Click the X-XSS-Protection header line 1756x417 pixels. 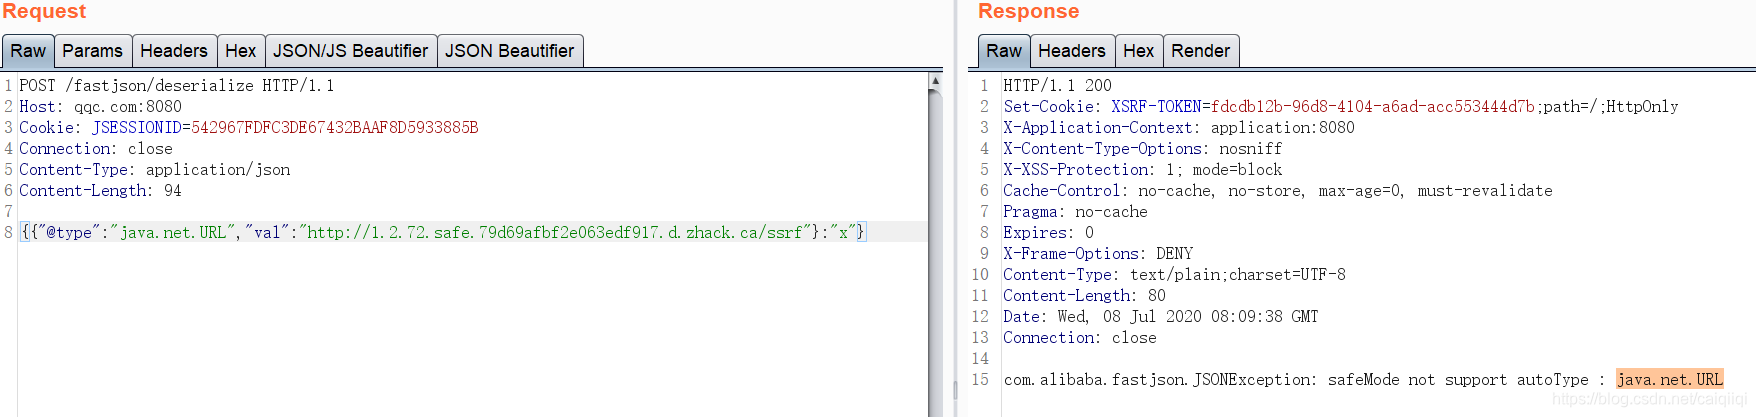point(1143,170)
